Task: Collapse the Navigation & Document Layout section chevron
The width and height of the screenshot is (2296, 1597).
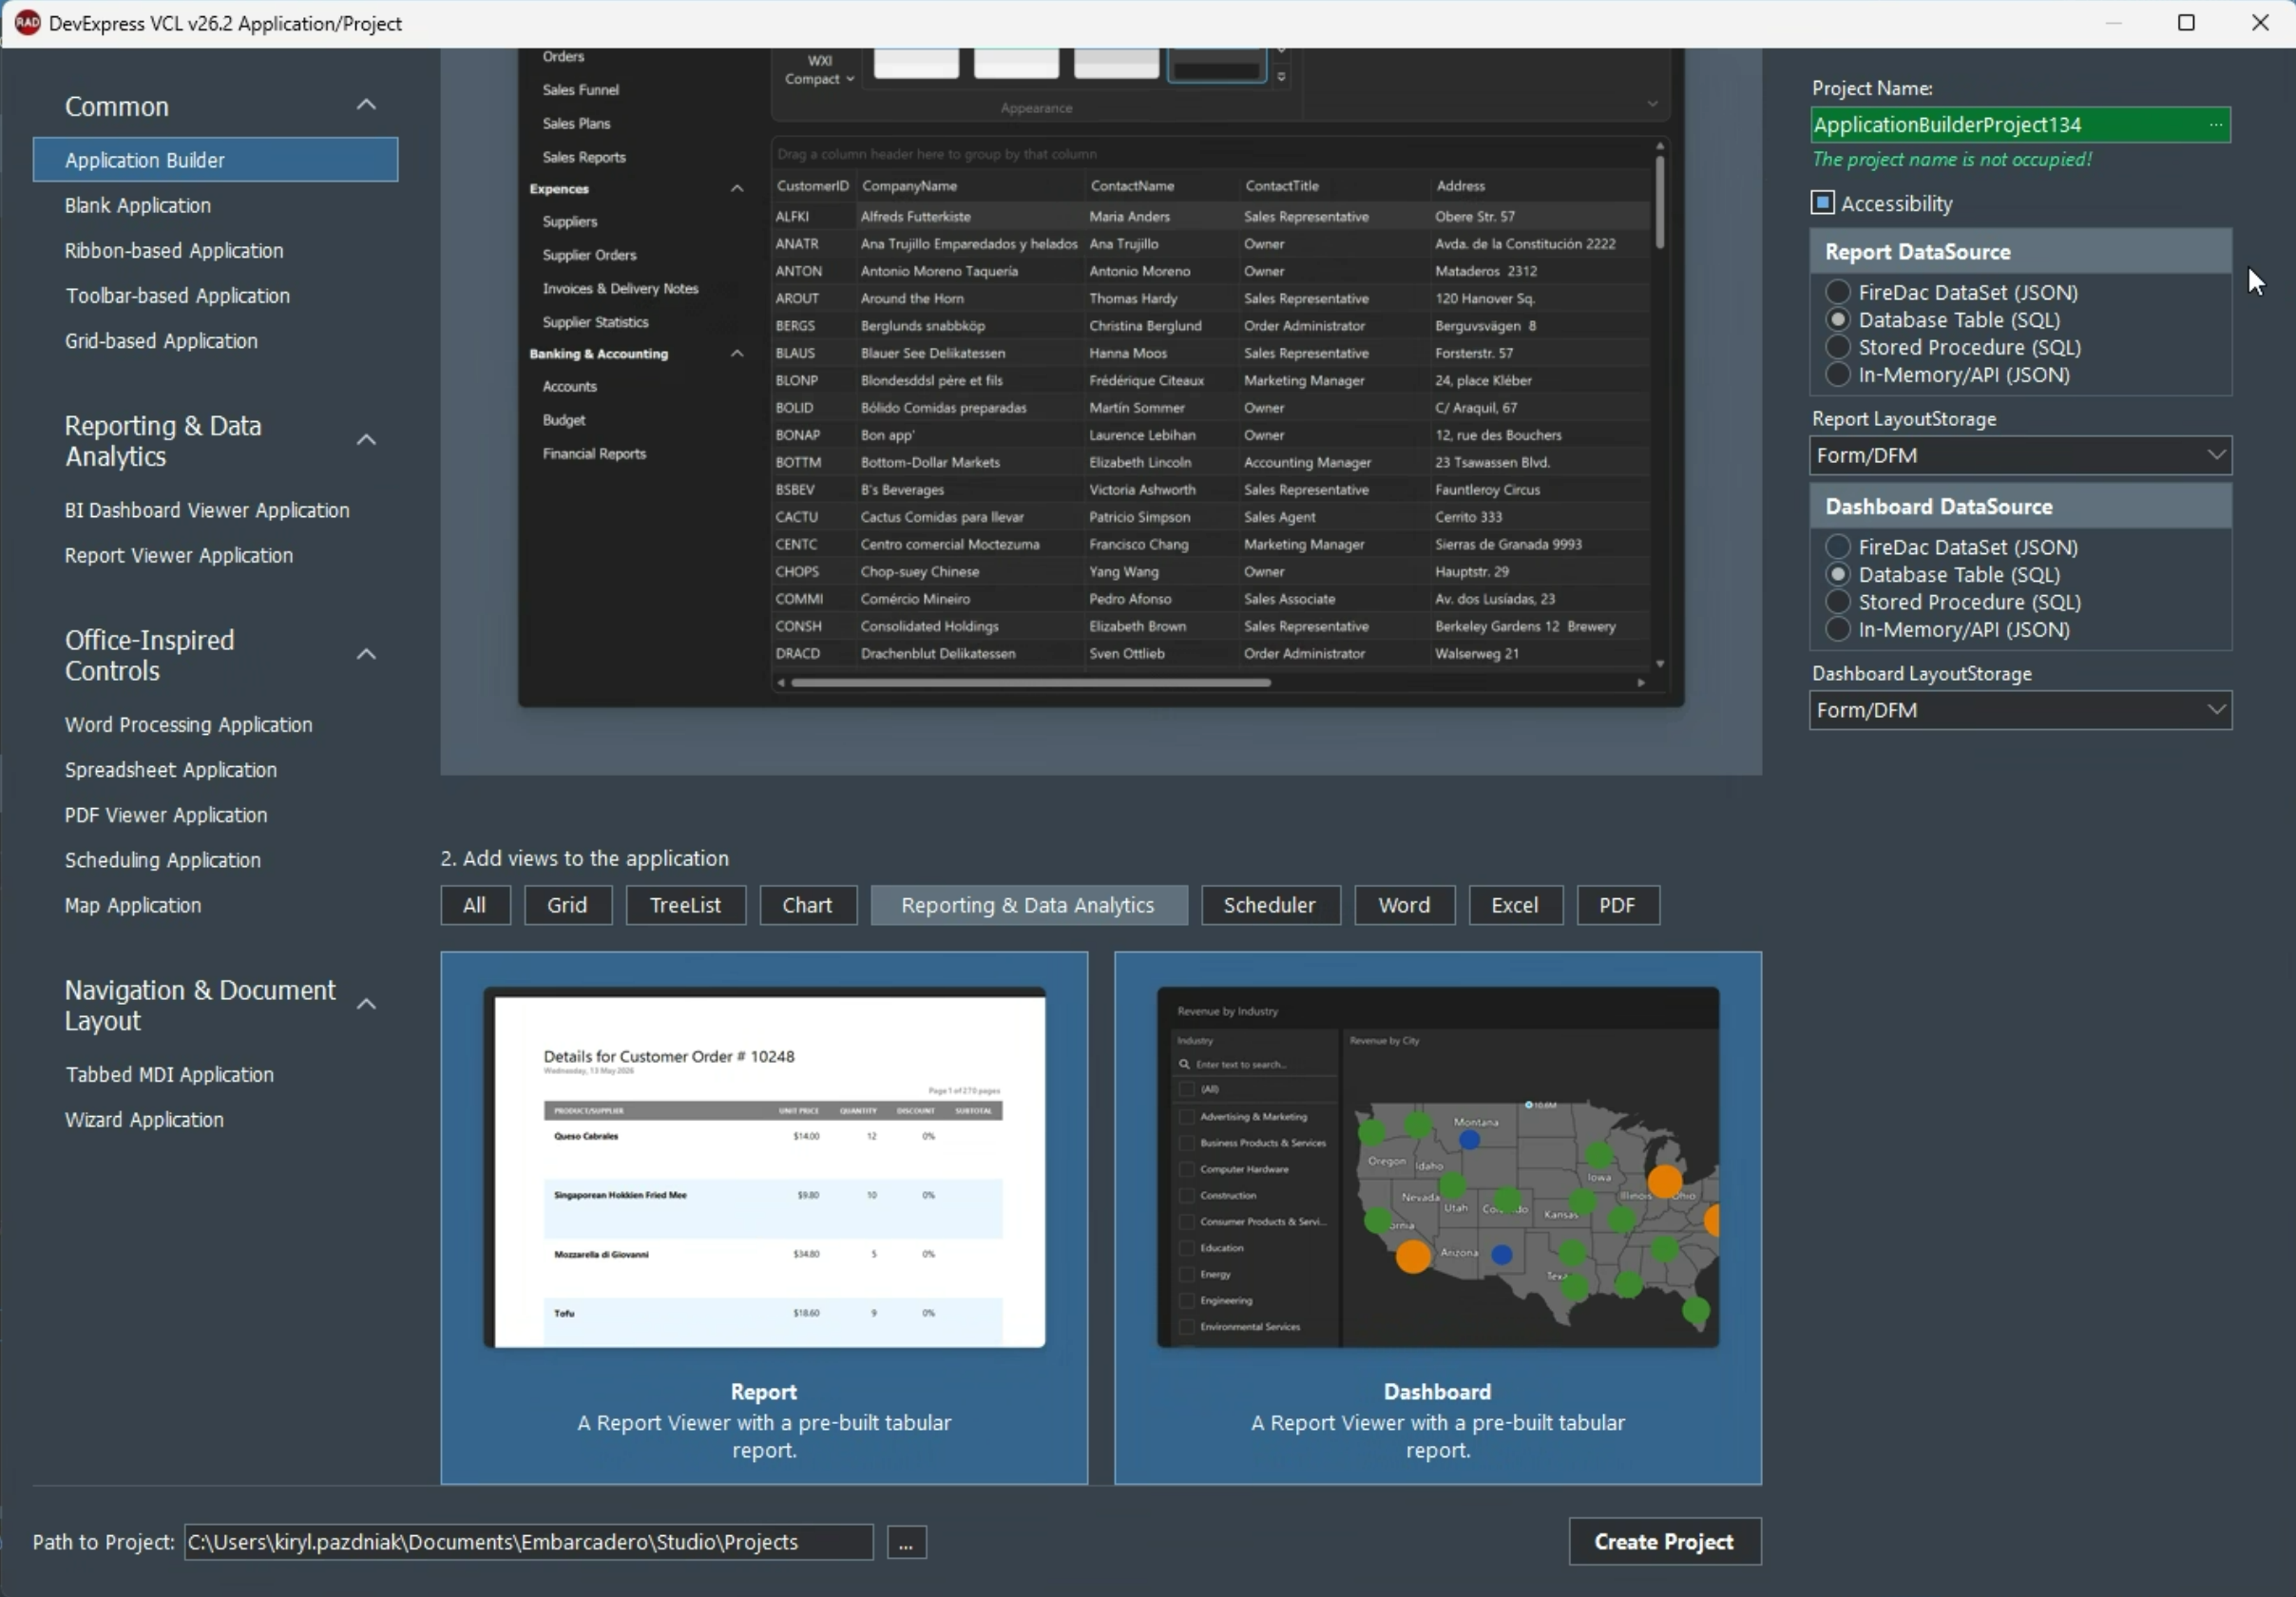Action: click(x=366, y=1004)
